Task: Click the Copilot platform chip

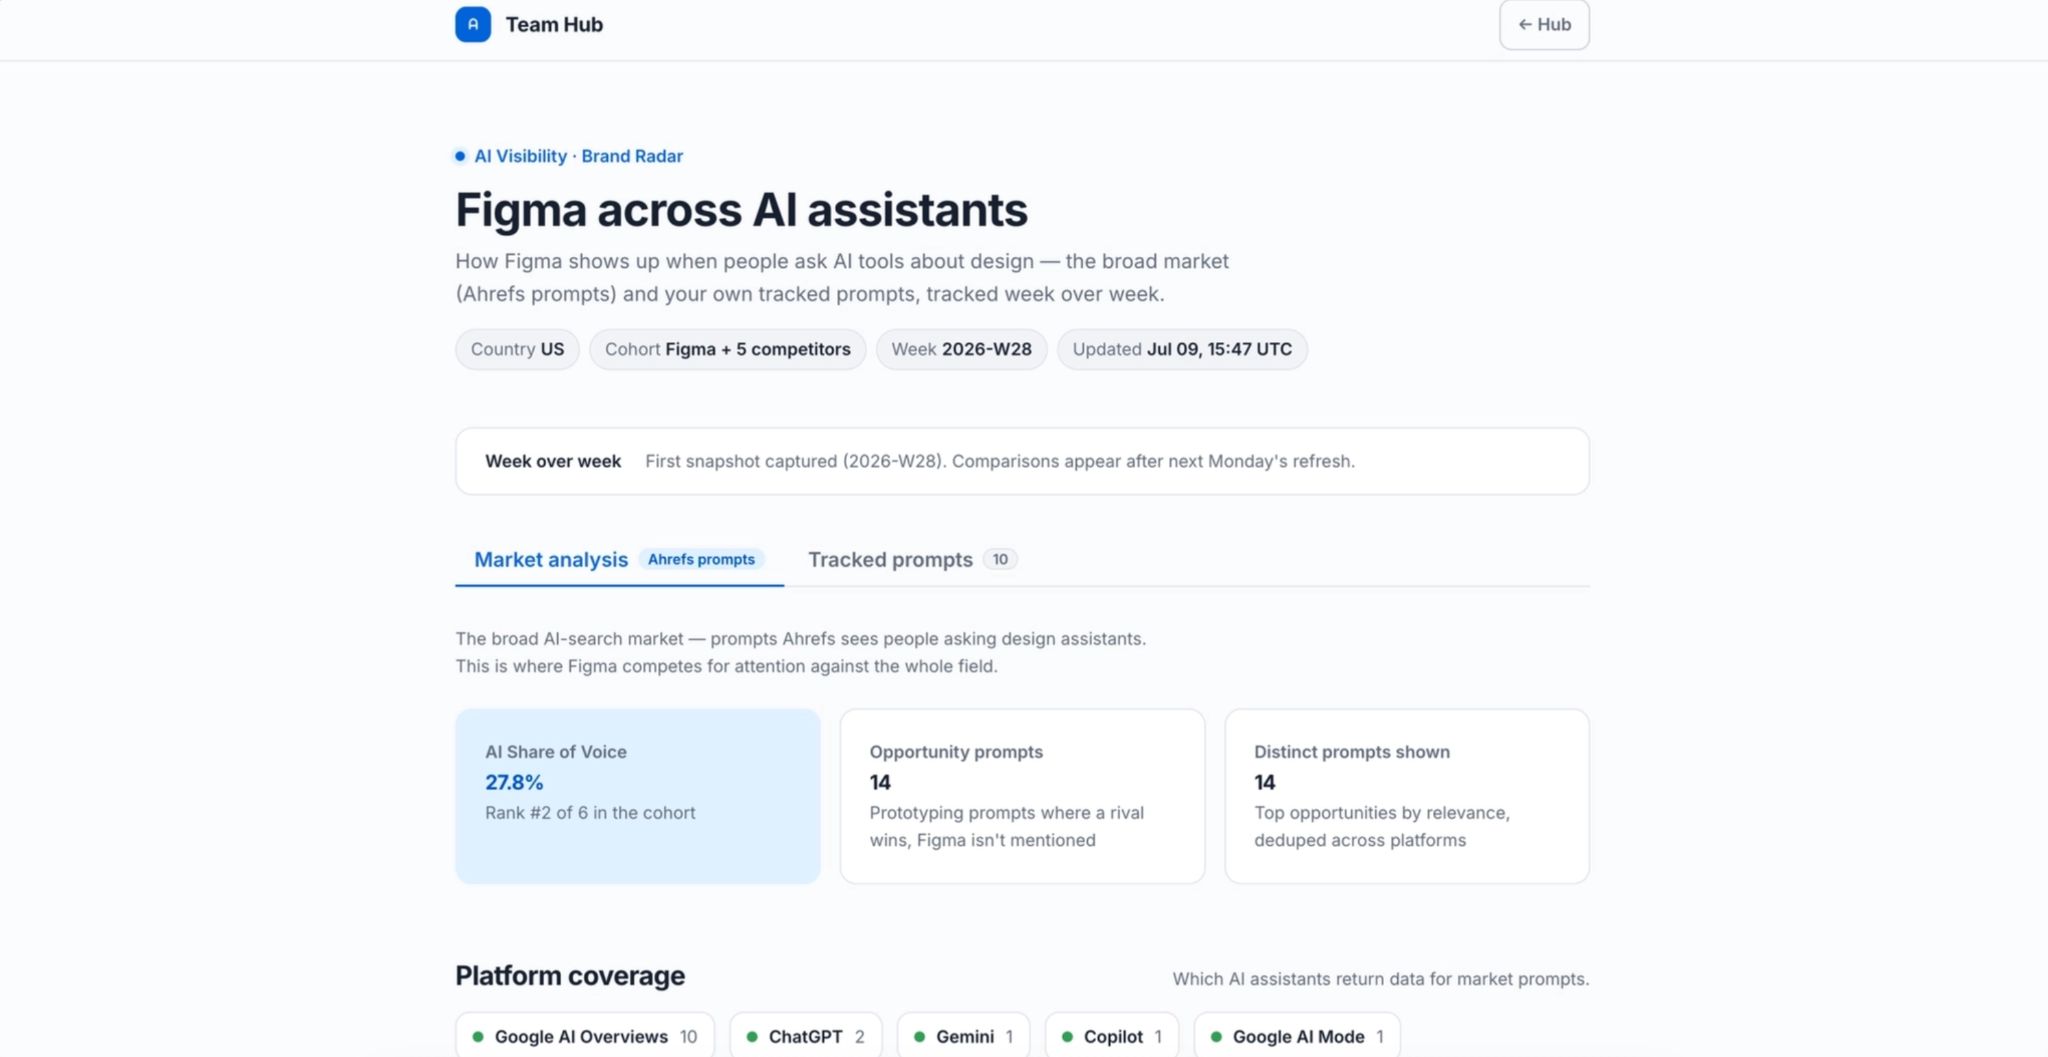Action: pos(1112,1036)
